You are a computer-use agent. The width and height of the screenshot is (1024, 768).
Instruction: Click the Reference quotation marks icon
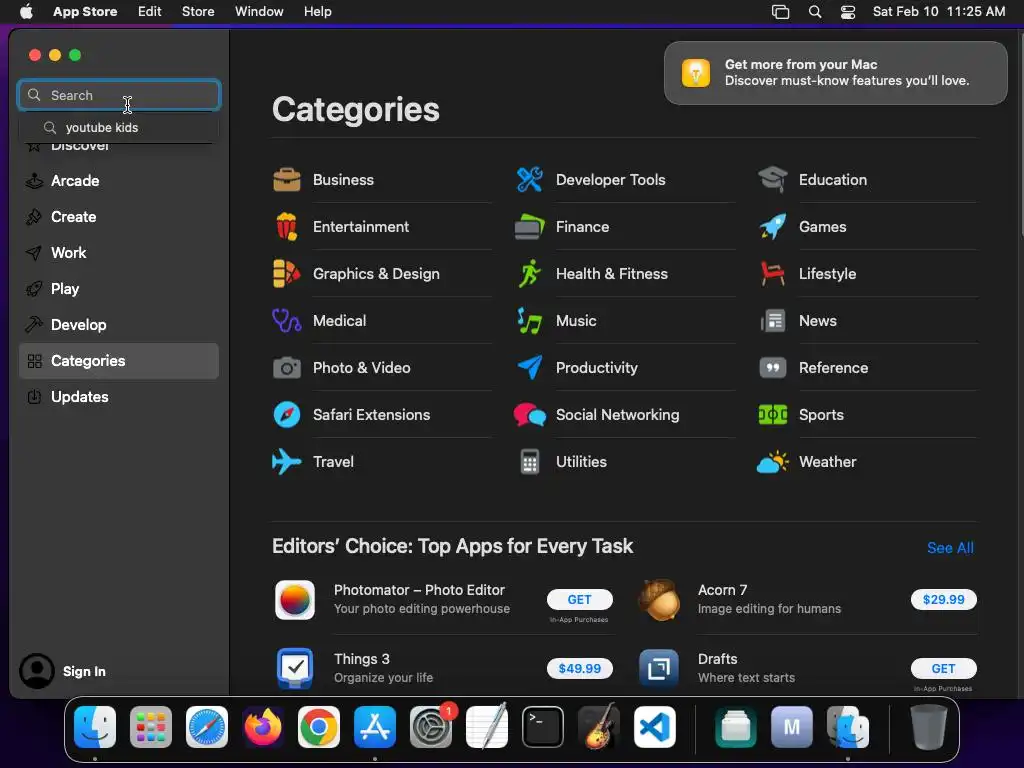pos(773,368)
